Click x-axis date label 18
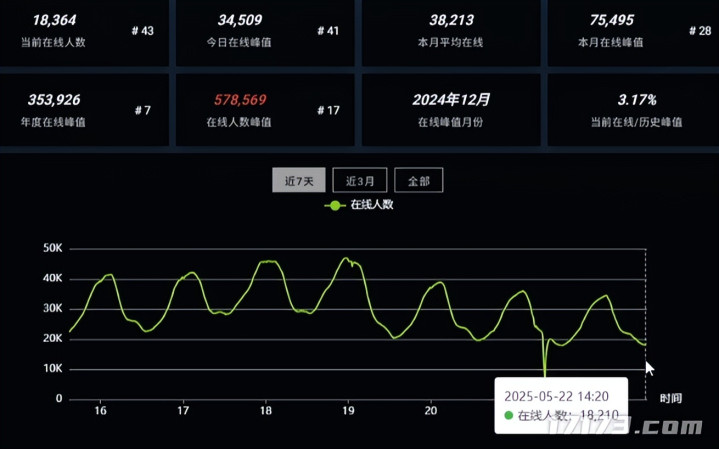This screenshot has width=719, height=449. tap(266, 410)
